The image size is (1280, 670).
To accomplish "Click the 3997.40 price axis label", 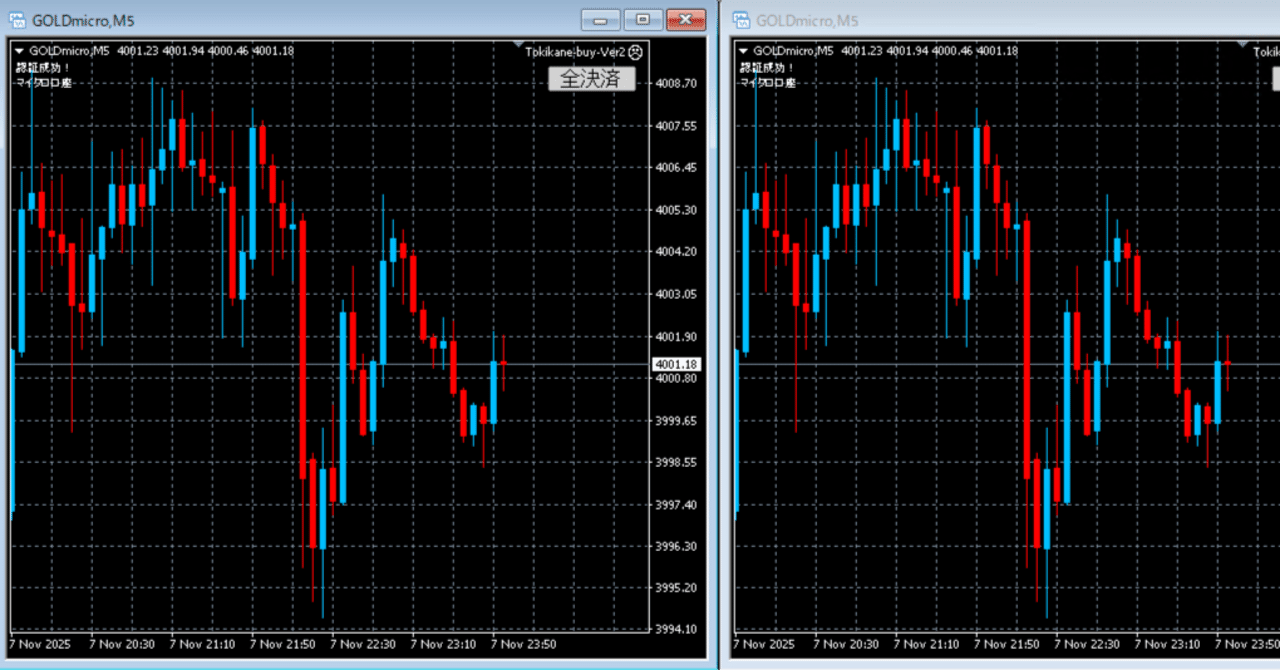I will 677,504.
